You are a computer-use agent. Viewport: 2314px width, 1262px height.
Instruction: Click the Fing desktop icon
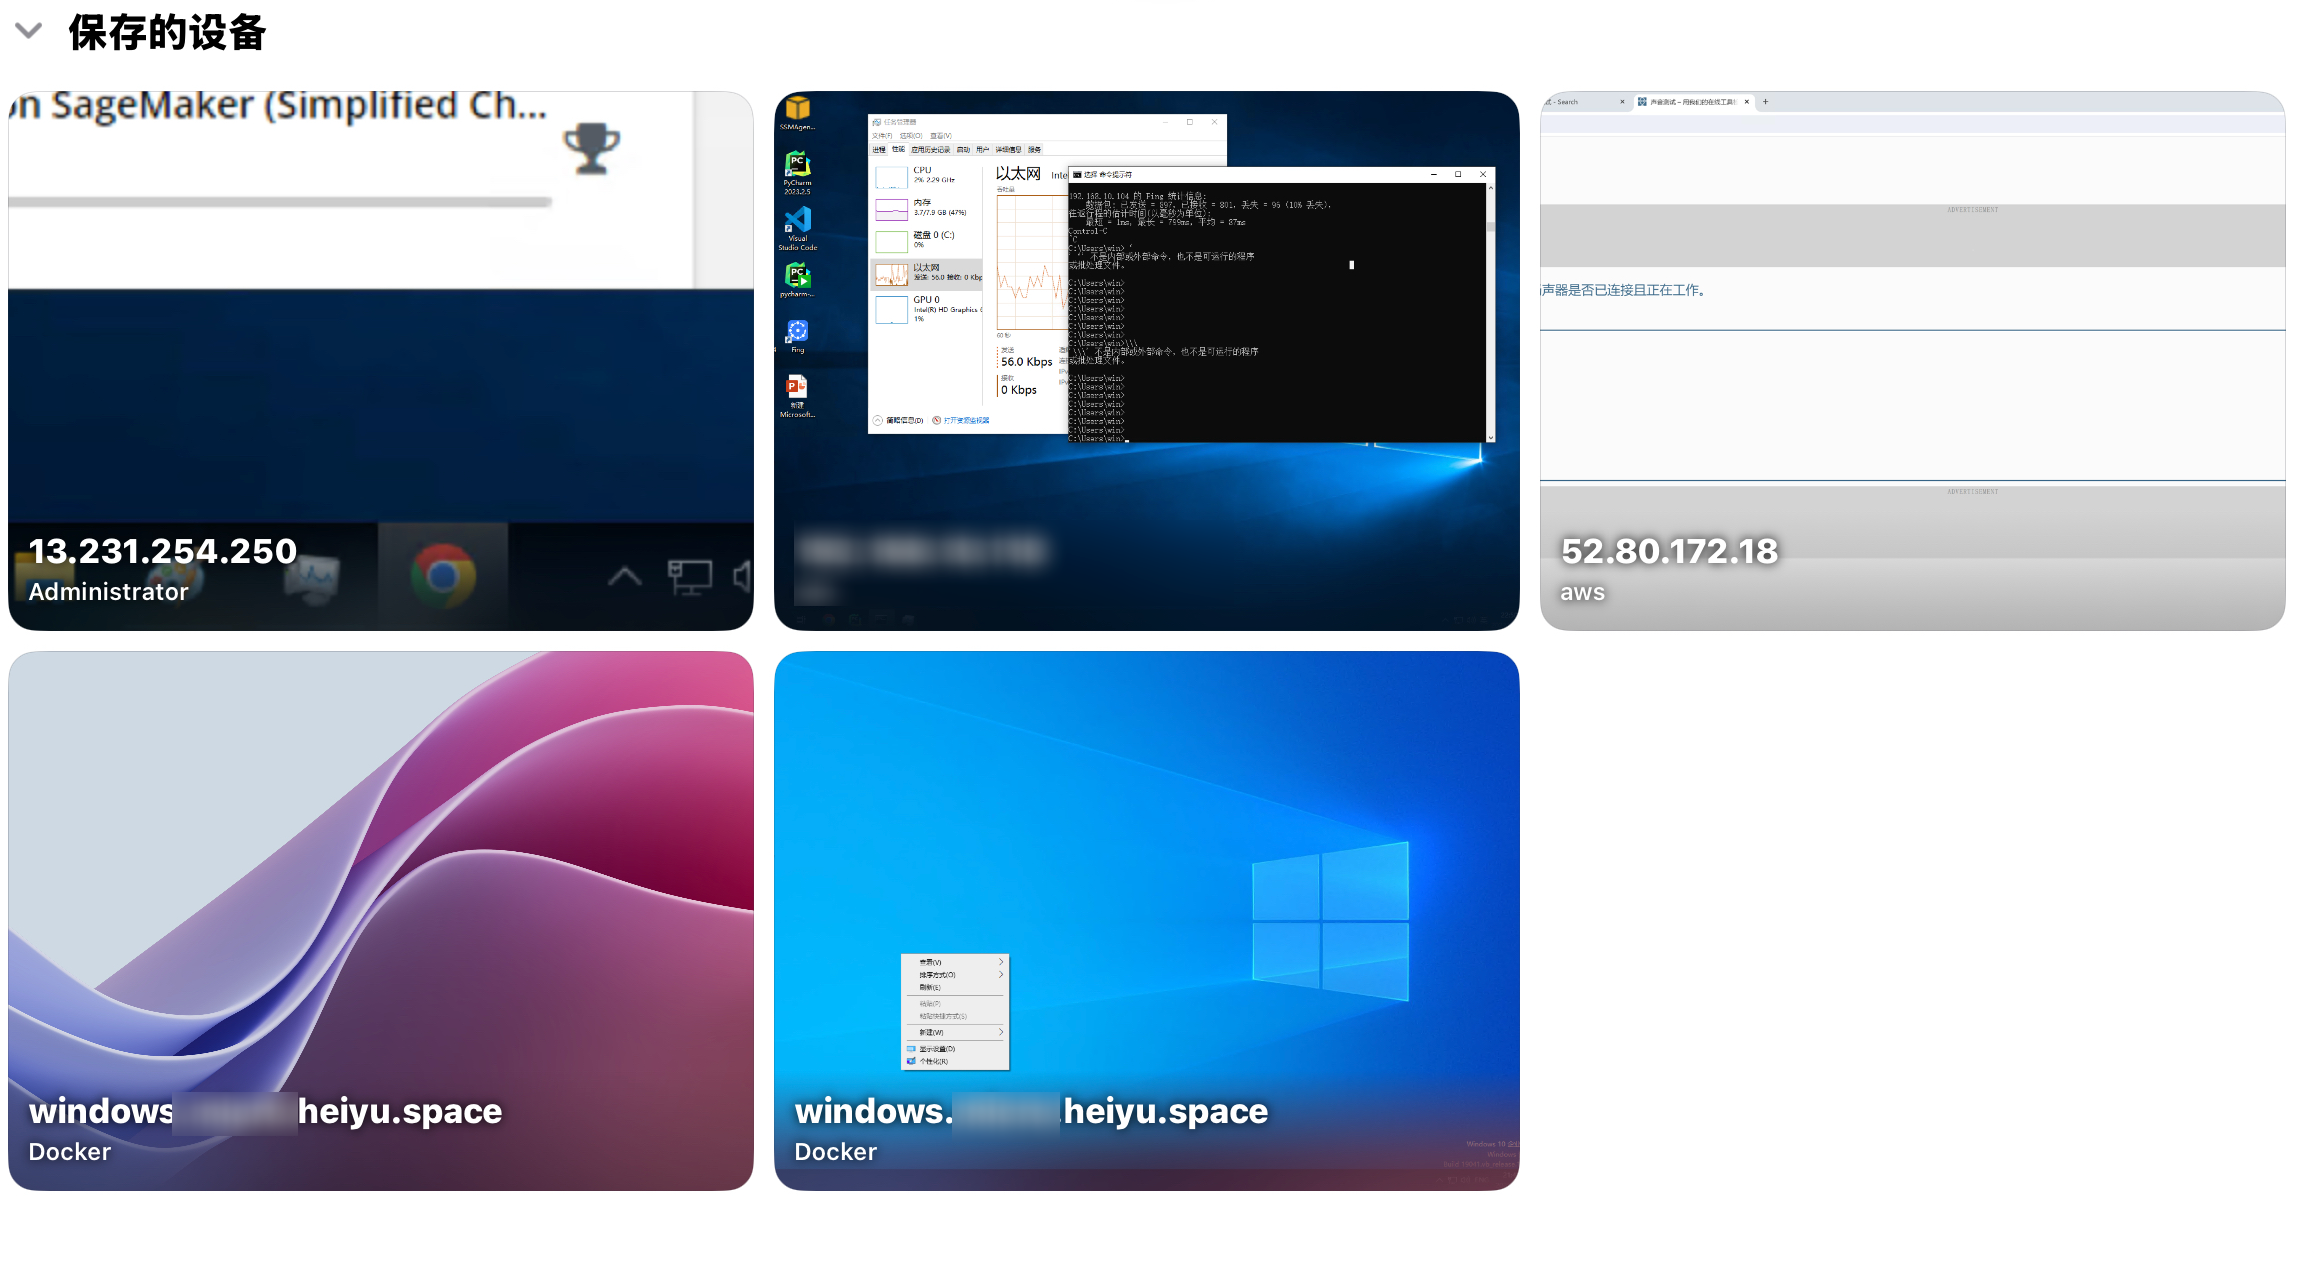797,331
